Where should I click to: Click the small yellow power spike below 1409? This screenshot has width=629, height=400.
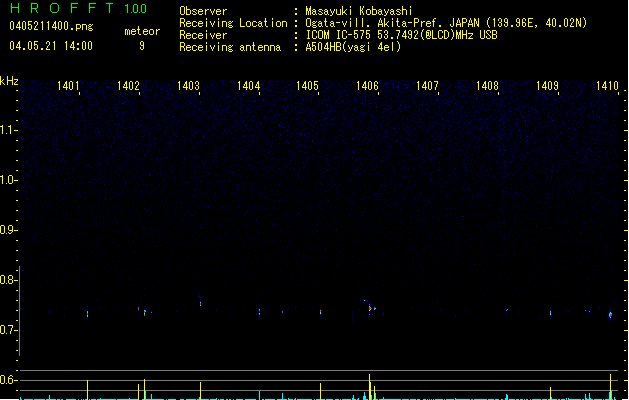[x=550, y=393]
